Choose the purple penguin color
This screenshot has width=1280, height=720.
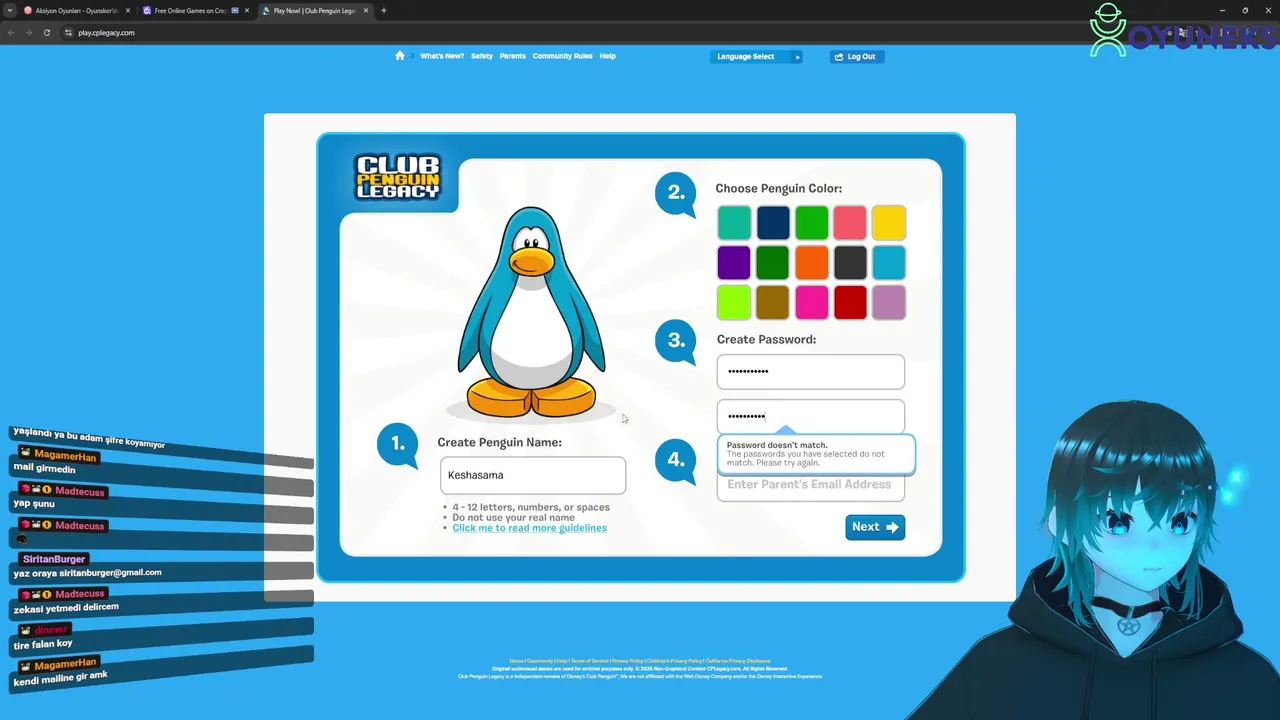(734, 263)
